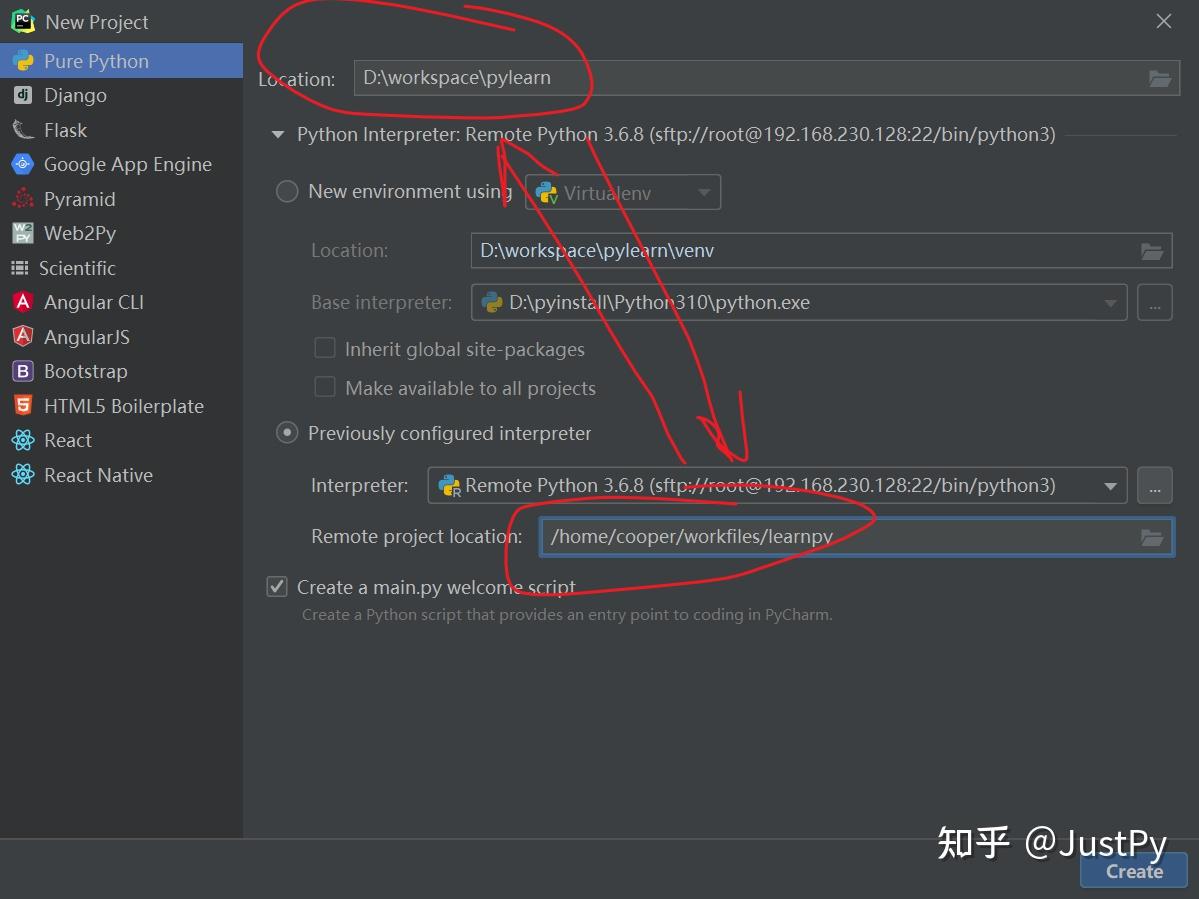Screen dimensions: 1199x899
Task: Click the Google App Engine icon
Action: (22, 164)
